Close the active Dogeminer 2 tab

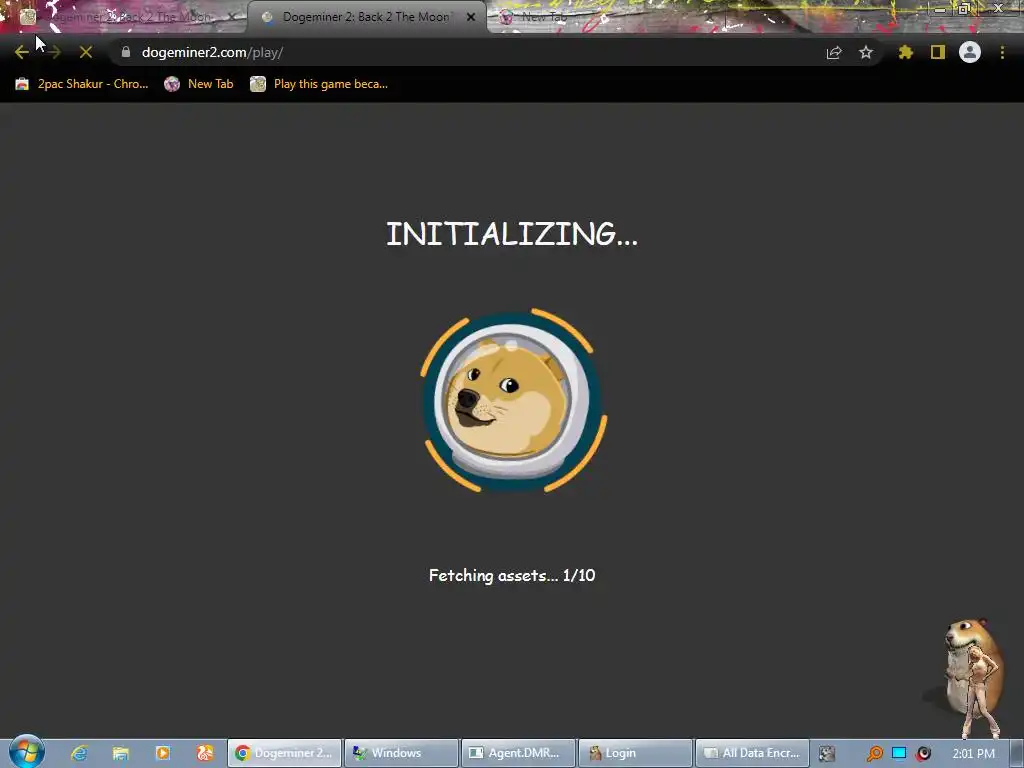[x=471, y=17]
